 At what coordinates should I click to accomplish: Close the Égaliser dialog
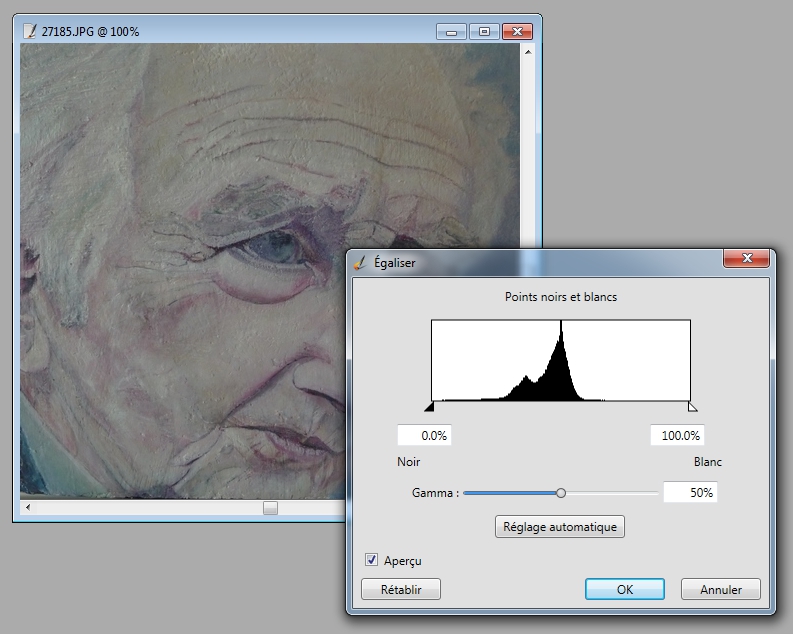point(746,258)
